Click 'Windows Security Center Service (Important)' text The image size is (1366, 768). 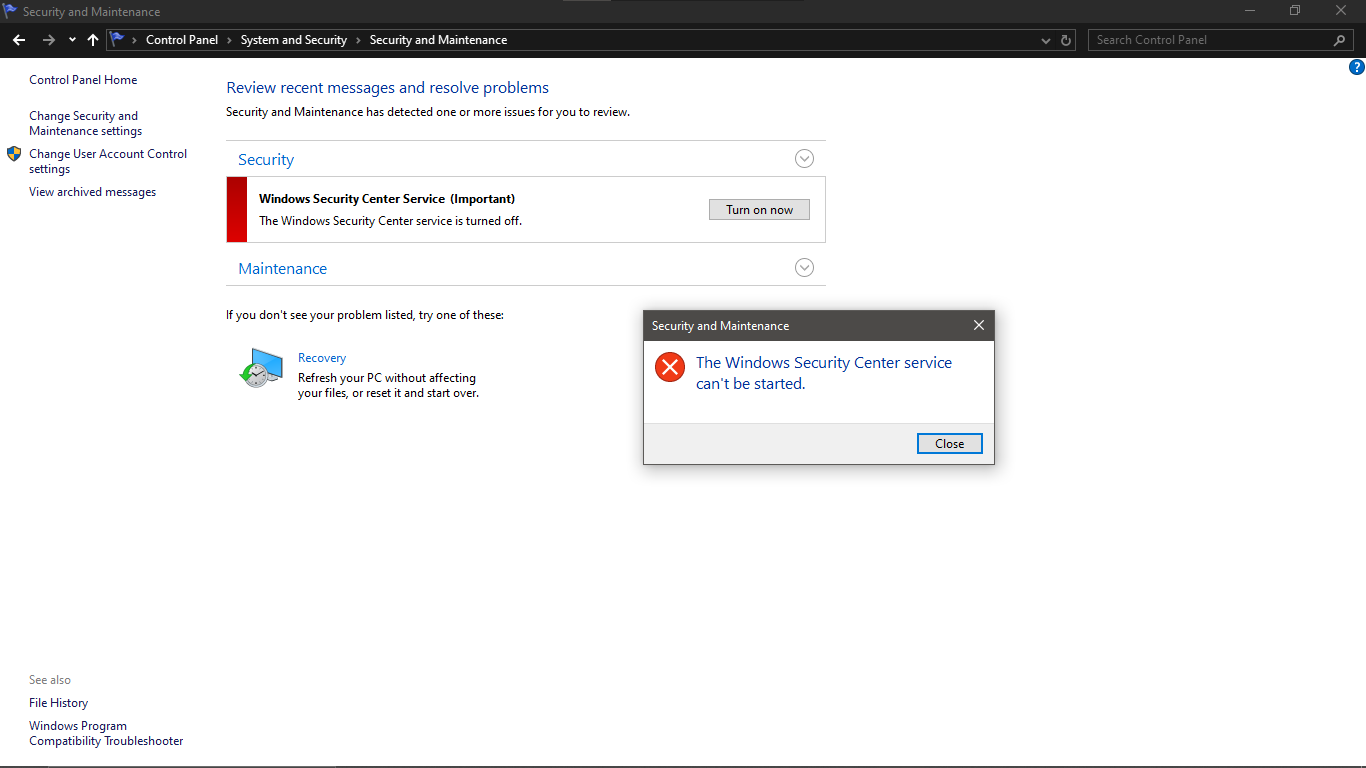(x=387, y=199)
